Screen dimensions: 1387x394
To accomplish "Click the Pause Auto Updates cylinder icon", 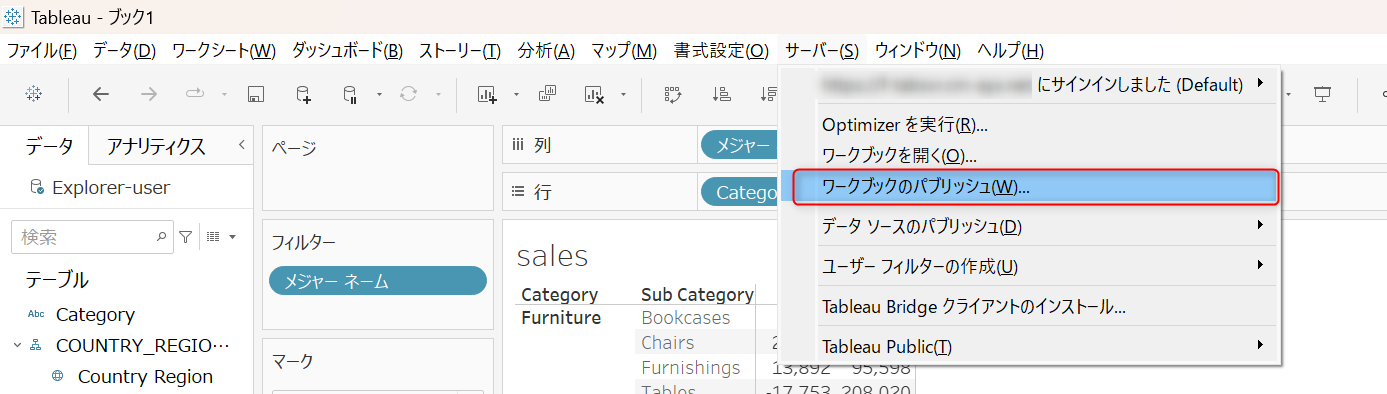I will (350, 95).
